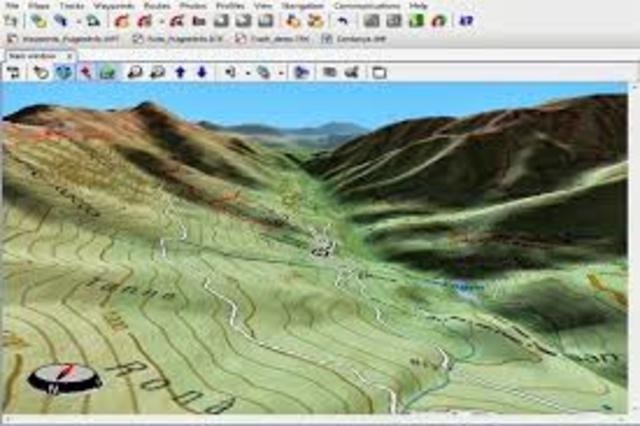Toggle the checkbox beside Ruta_Pugsedris.BTF

[138, 39]
